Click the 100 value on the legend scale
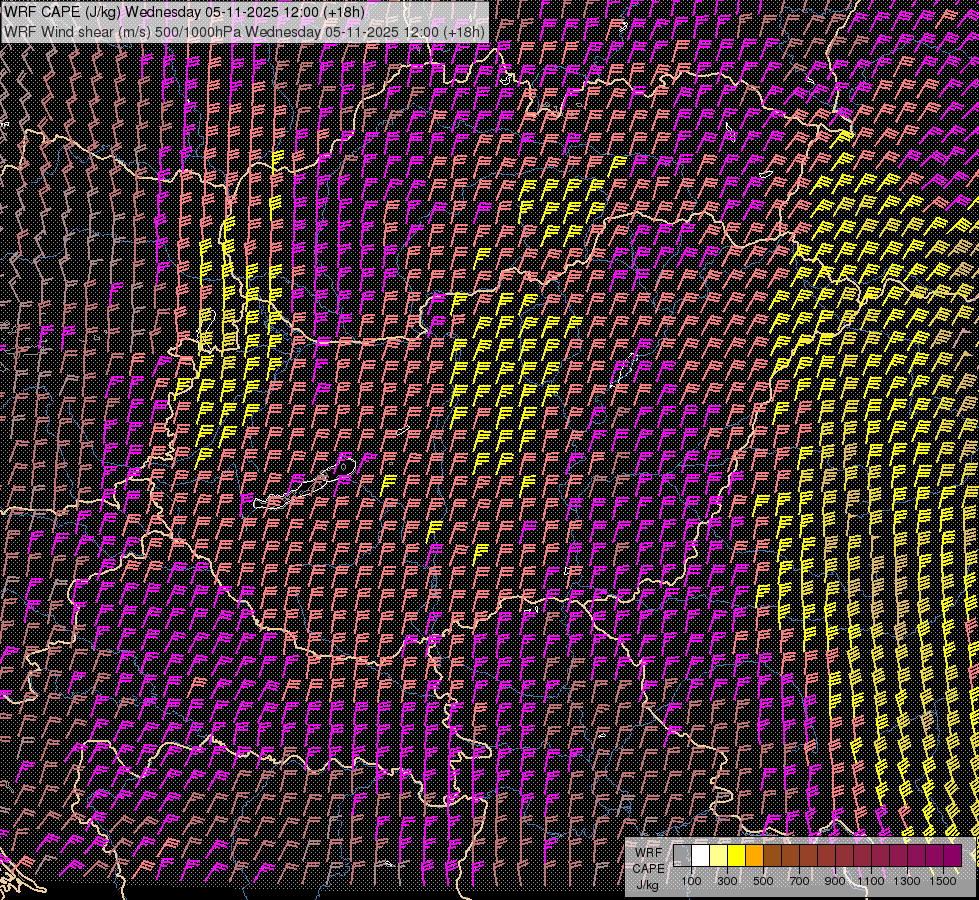 (691, 880)
